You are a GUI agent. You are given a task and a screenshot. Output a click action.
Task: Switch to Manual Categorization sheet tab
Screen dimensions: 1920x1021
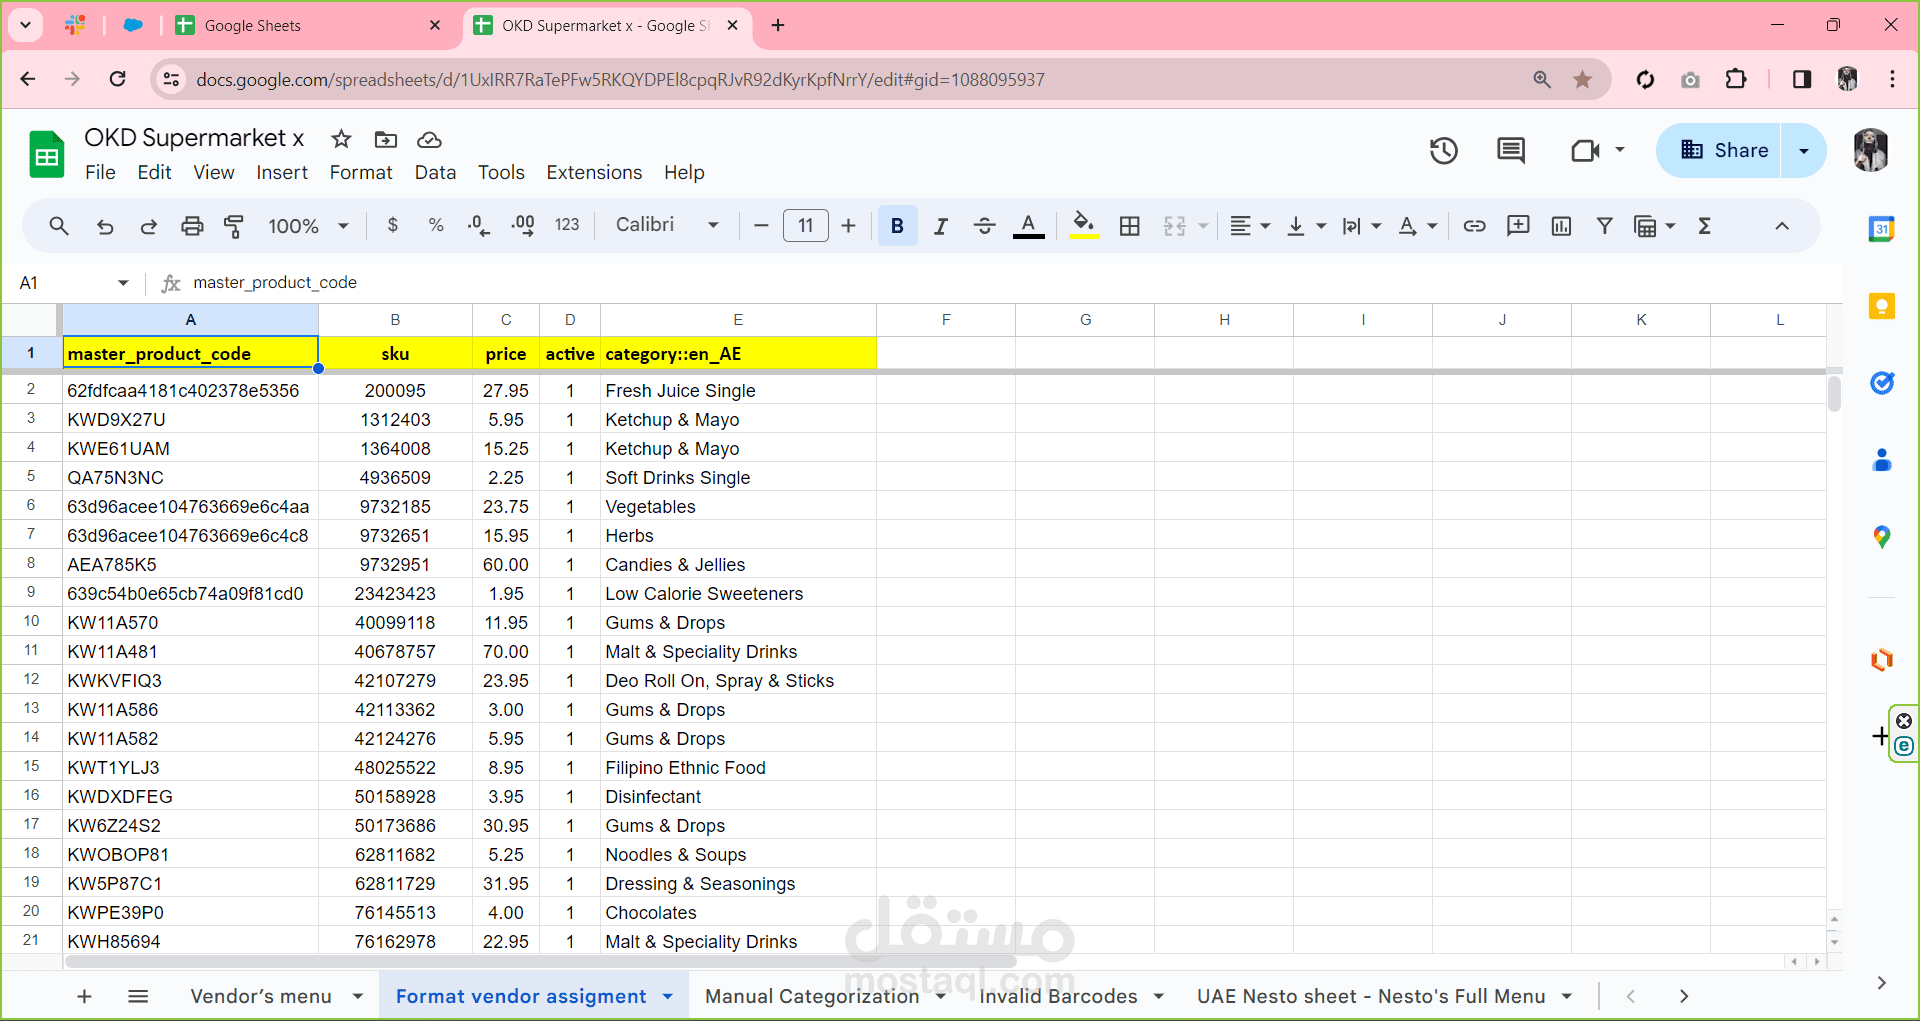pos(812,996)
